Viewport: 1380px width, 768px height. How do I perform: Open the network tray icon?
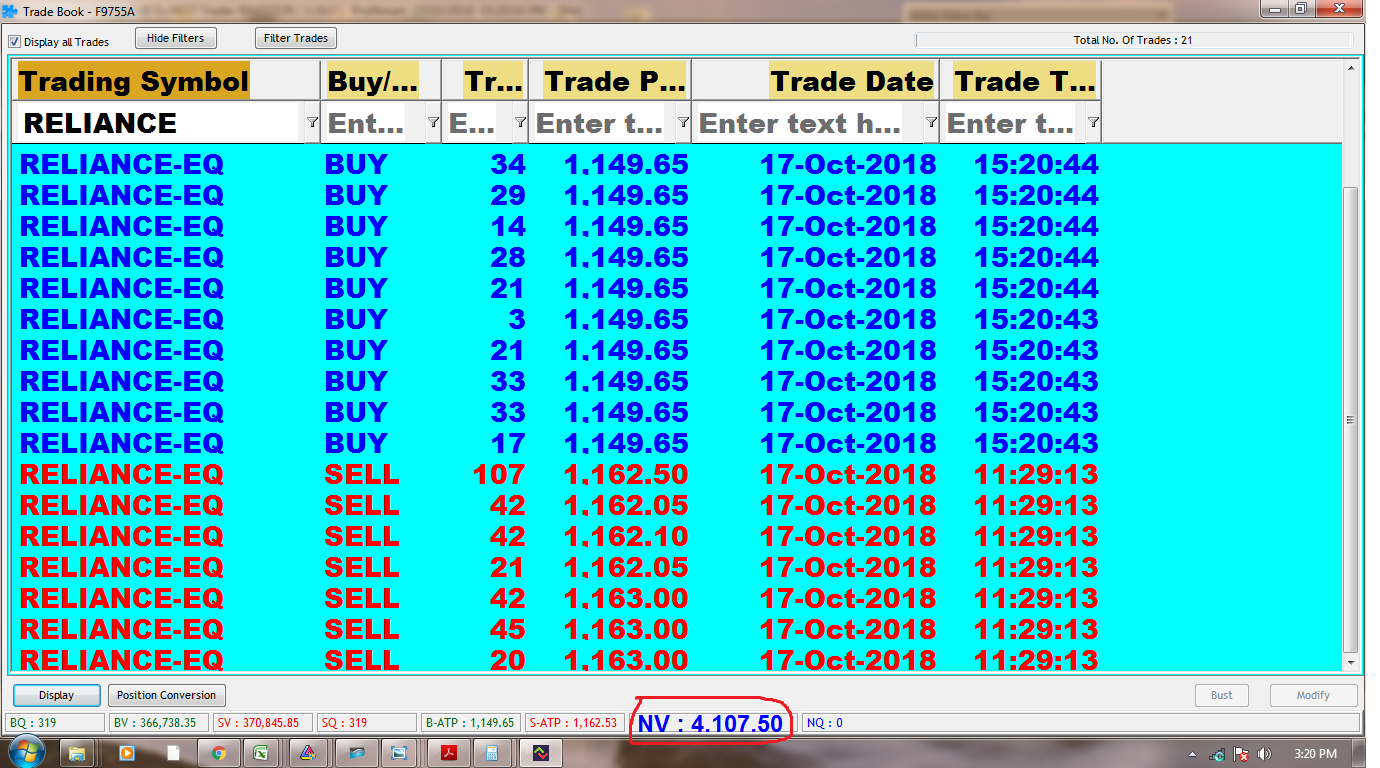tap(1217, 753)
